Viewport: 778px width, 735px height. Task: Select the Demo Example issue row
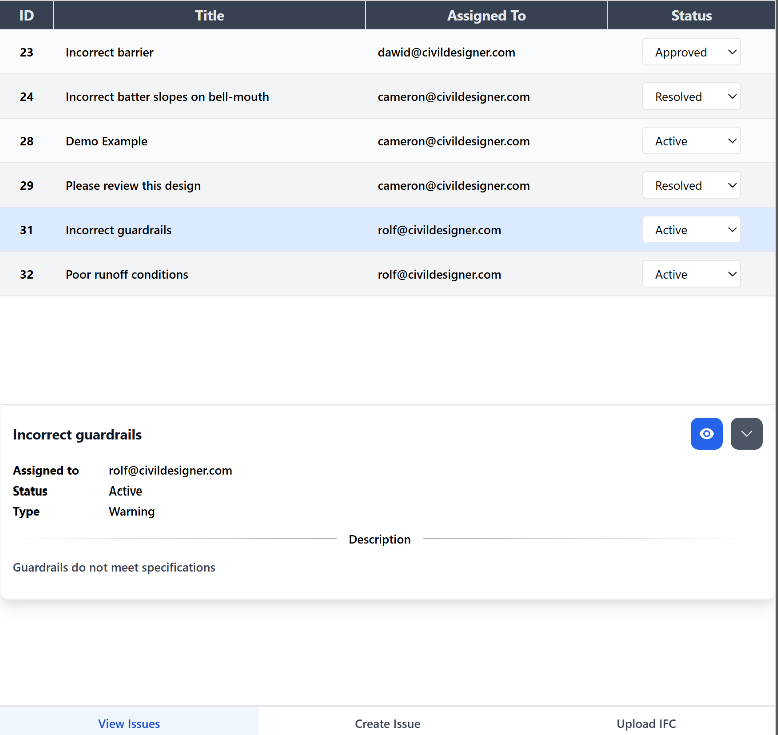pos(107,142)
